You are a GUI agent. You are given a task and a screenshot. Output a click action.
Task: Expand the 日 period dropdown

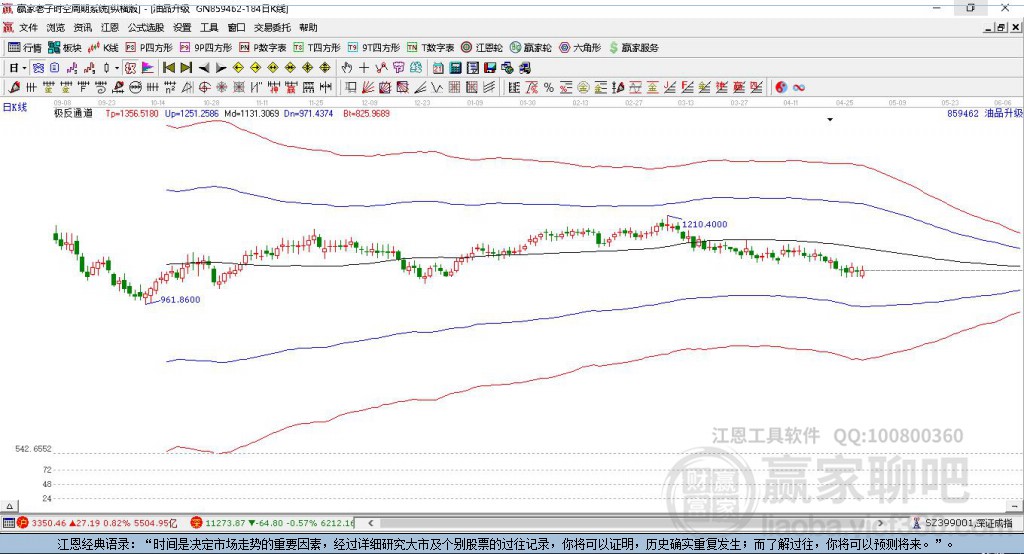[x=24, y=68]
